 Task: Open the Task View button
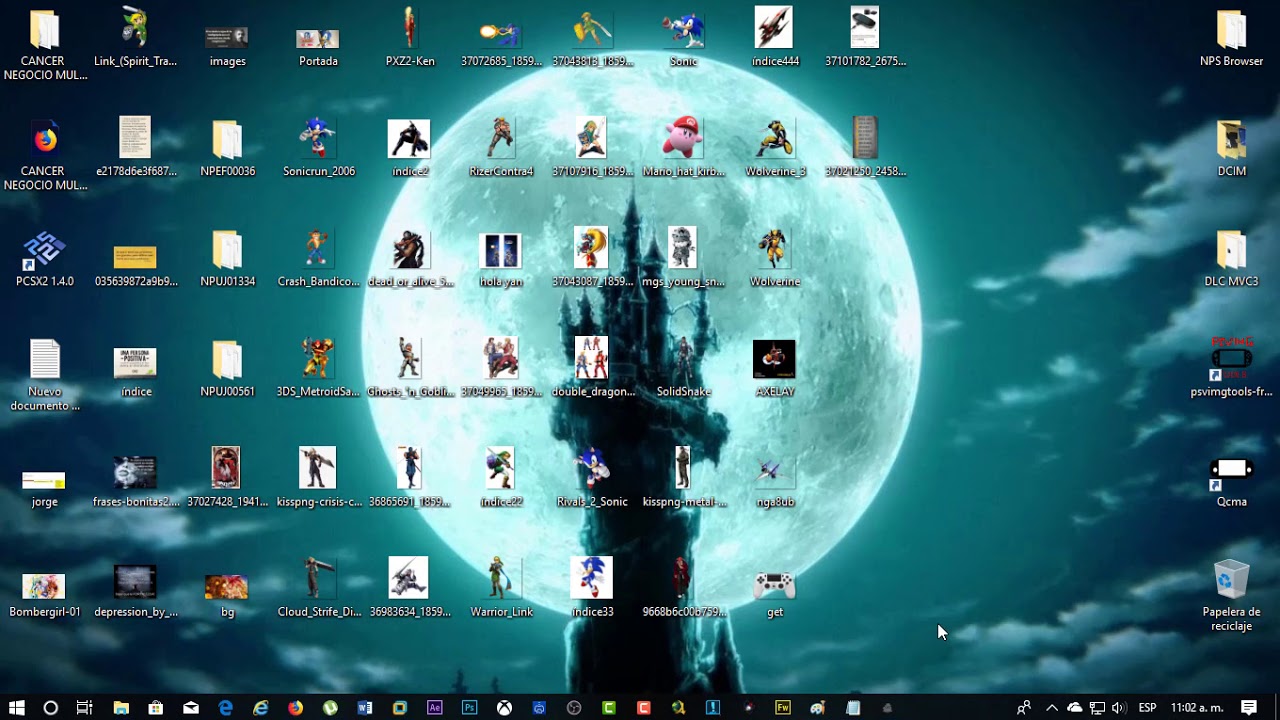(85, 707)
